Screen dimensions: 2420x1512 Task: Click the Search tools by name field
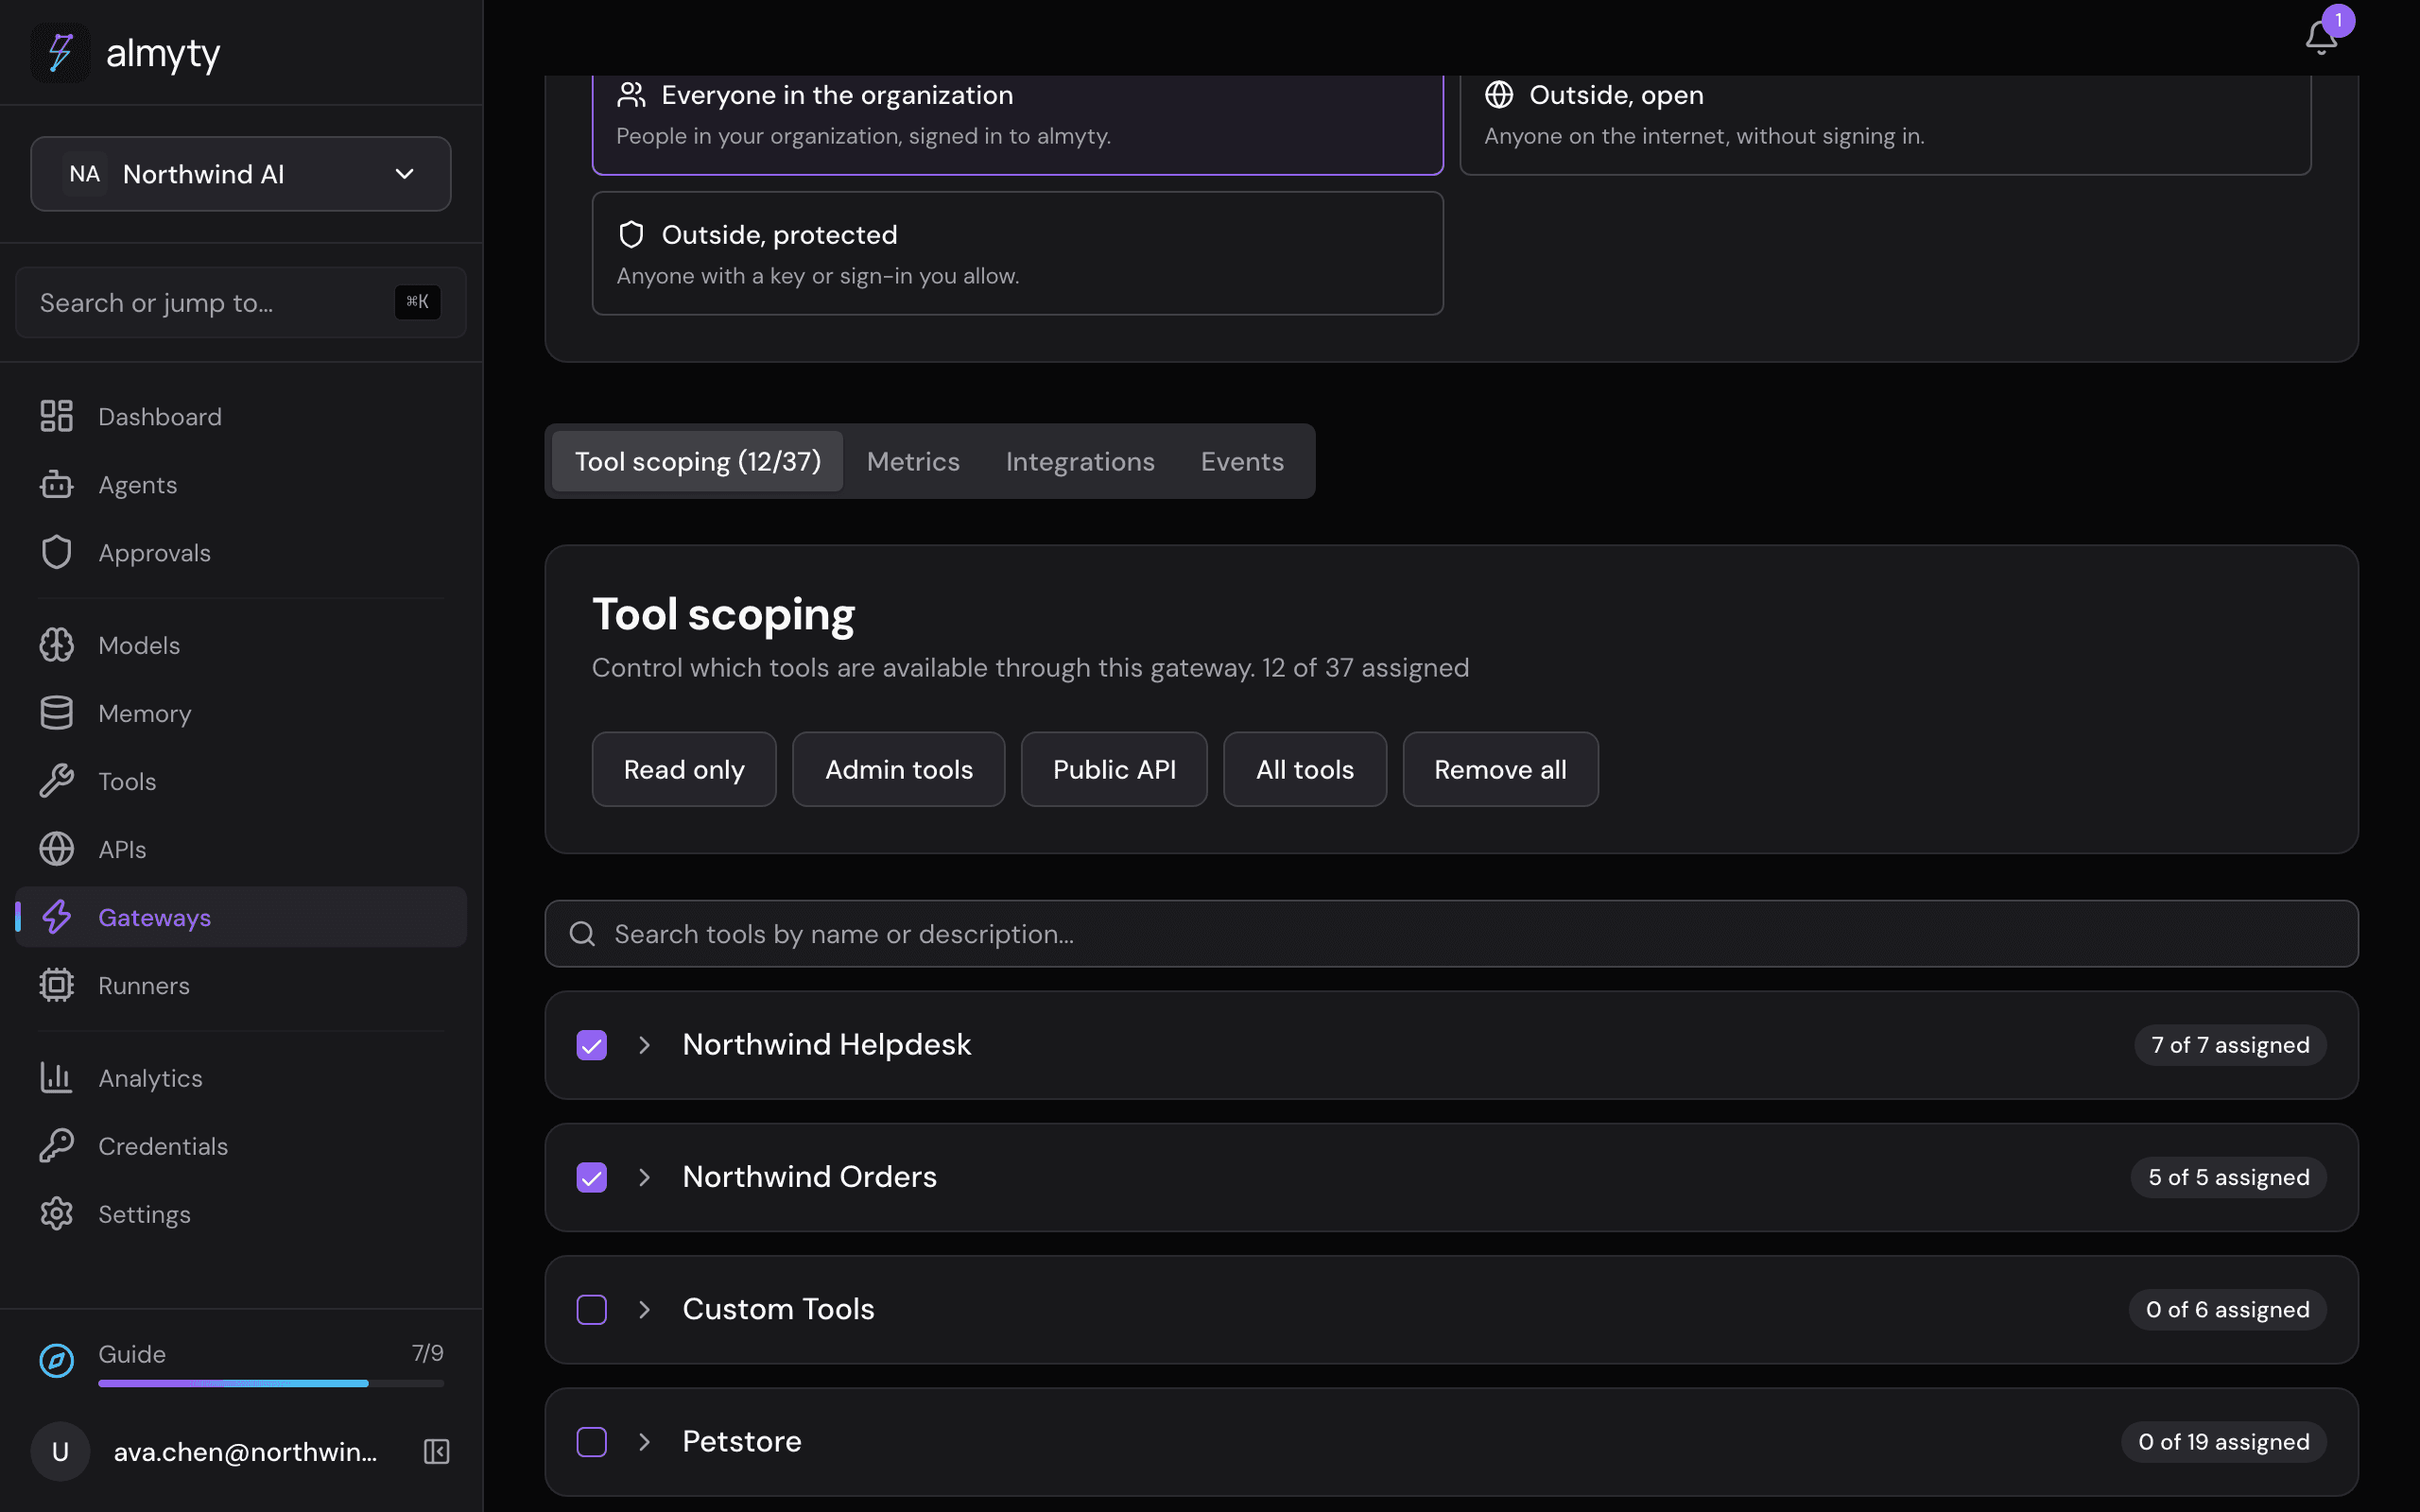coord(1451,934)
